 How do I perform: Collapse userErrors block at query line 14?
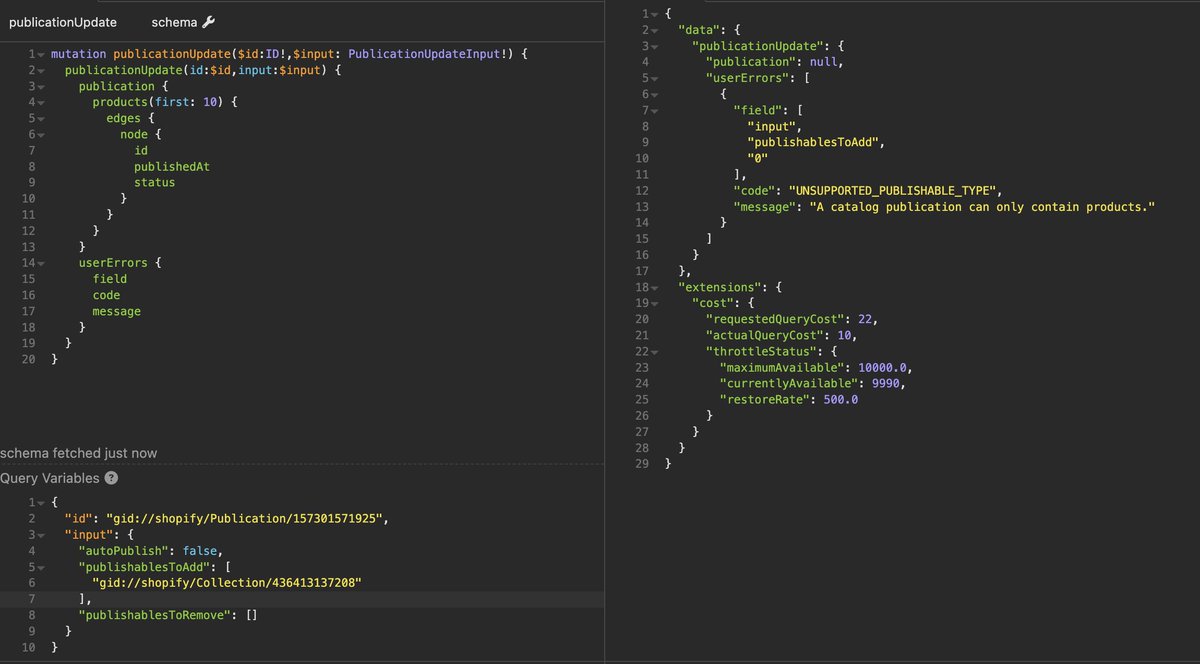click(43, 263)
